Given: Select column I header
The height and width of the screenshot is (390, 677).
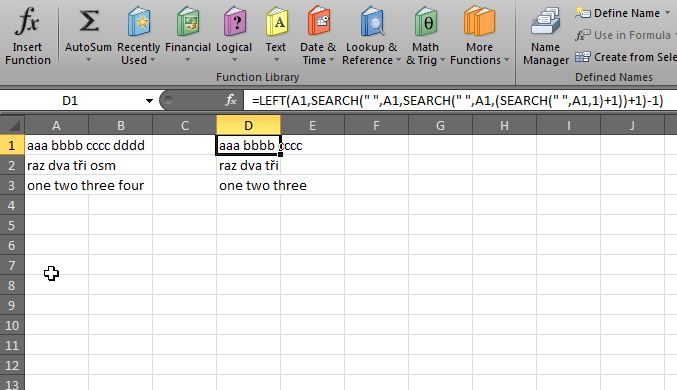Looking at the screenshot, I should tap(568, 125).
